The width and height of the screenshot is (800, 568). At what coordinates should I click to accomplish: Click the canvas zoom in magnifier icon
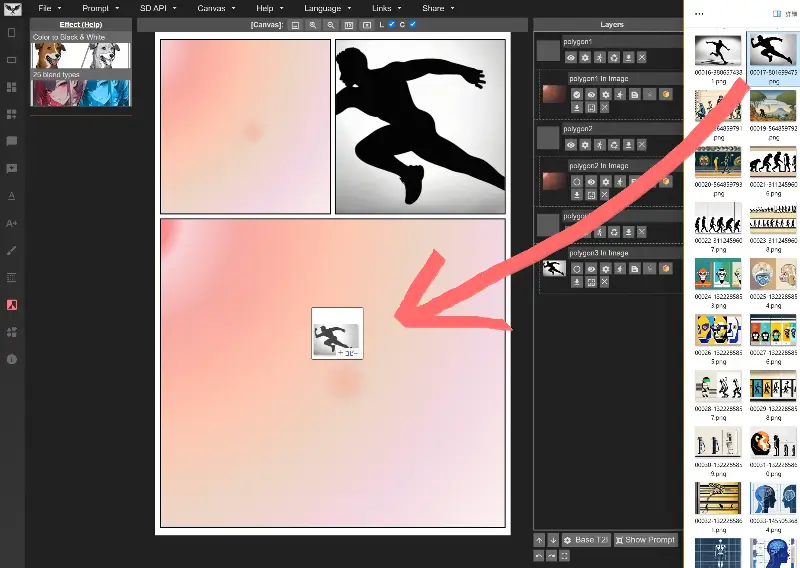click(x=313, y=24)
